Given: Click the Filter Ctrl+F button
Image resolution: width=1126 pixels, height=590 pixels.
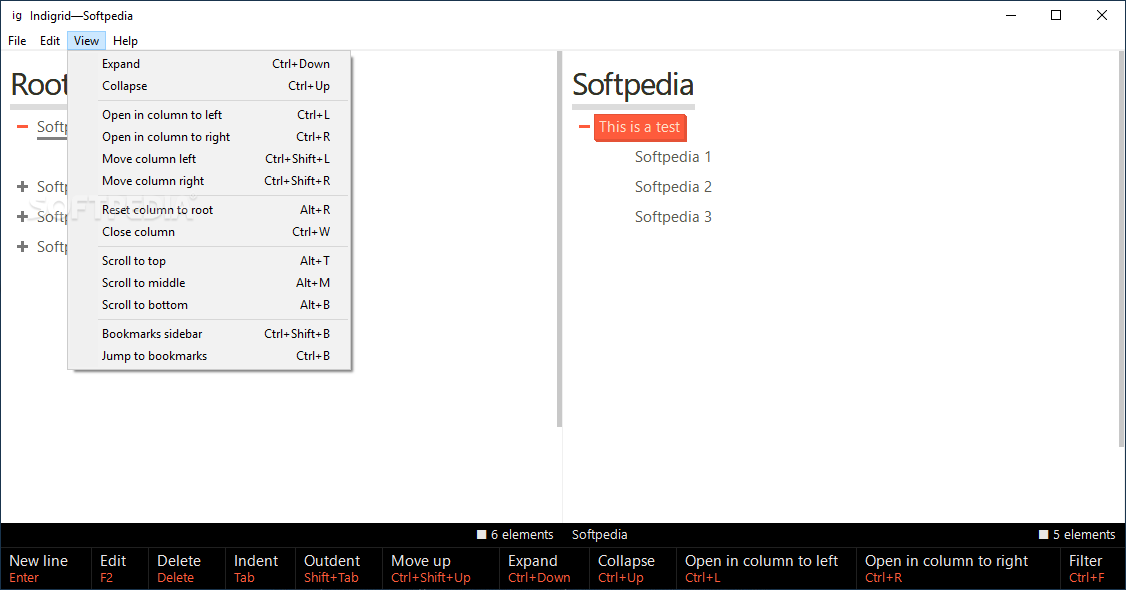Looking at the screenshot, I should 1092,568.
